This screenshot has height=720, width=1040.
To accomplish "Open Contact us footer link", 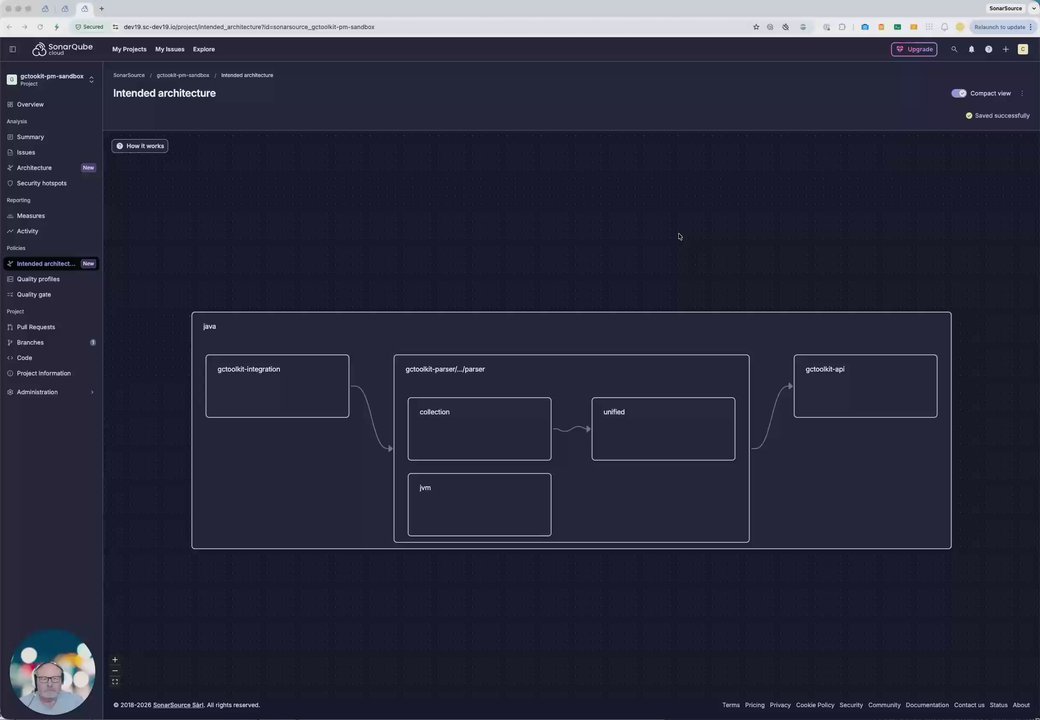I will (969, 705).
